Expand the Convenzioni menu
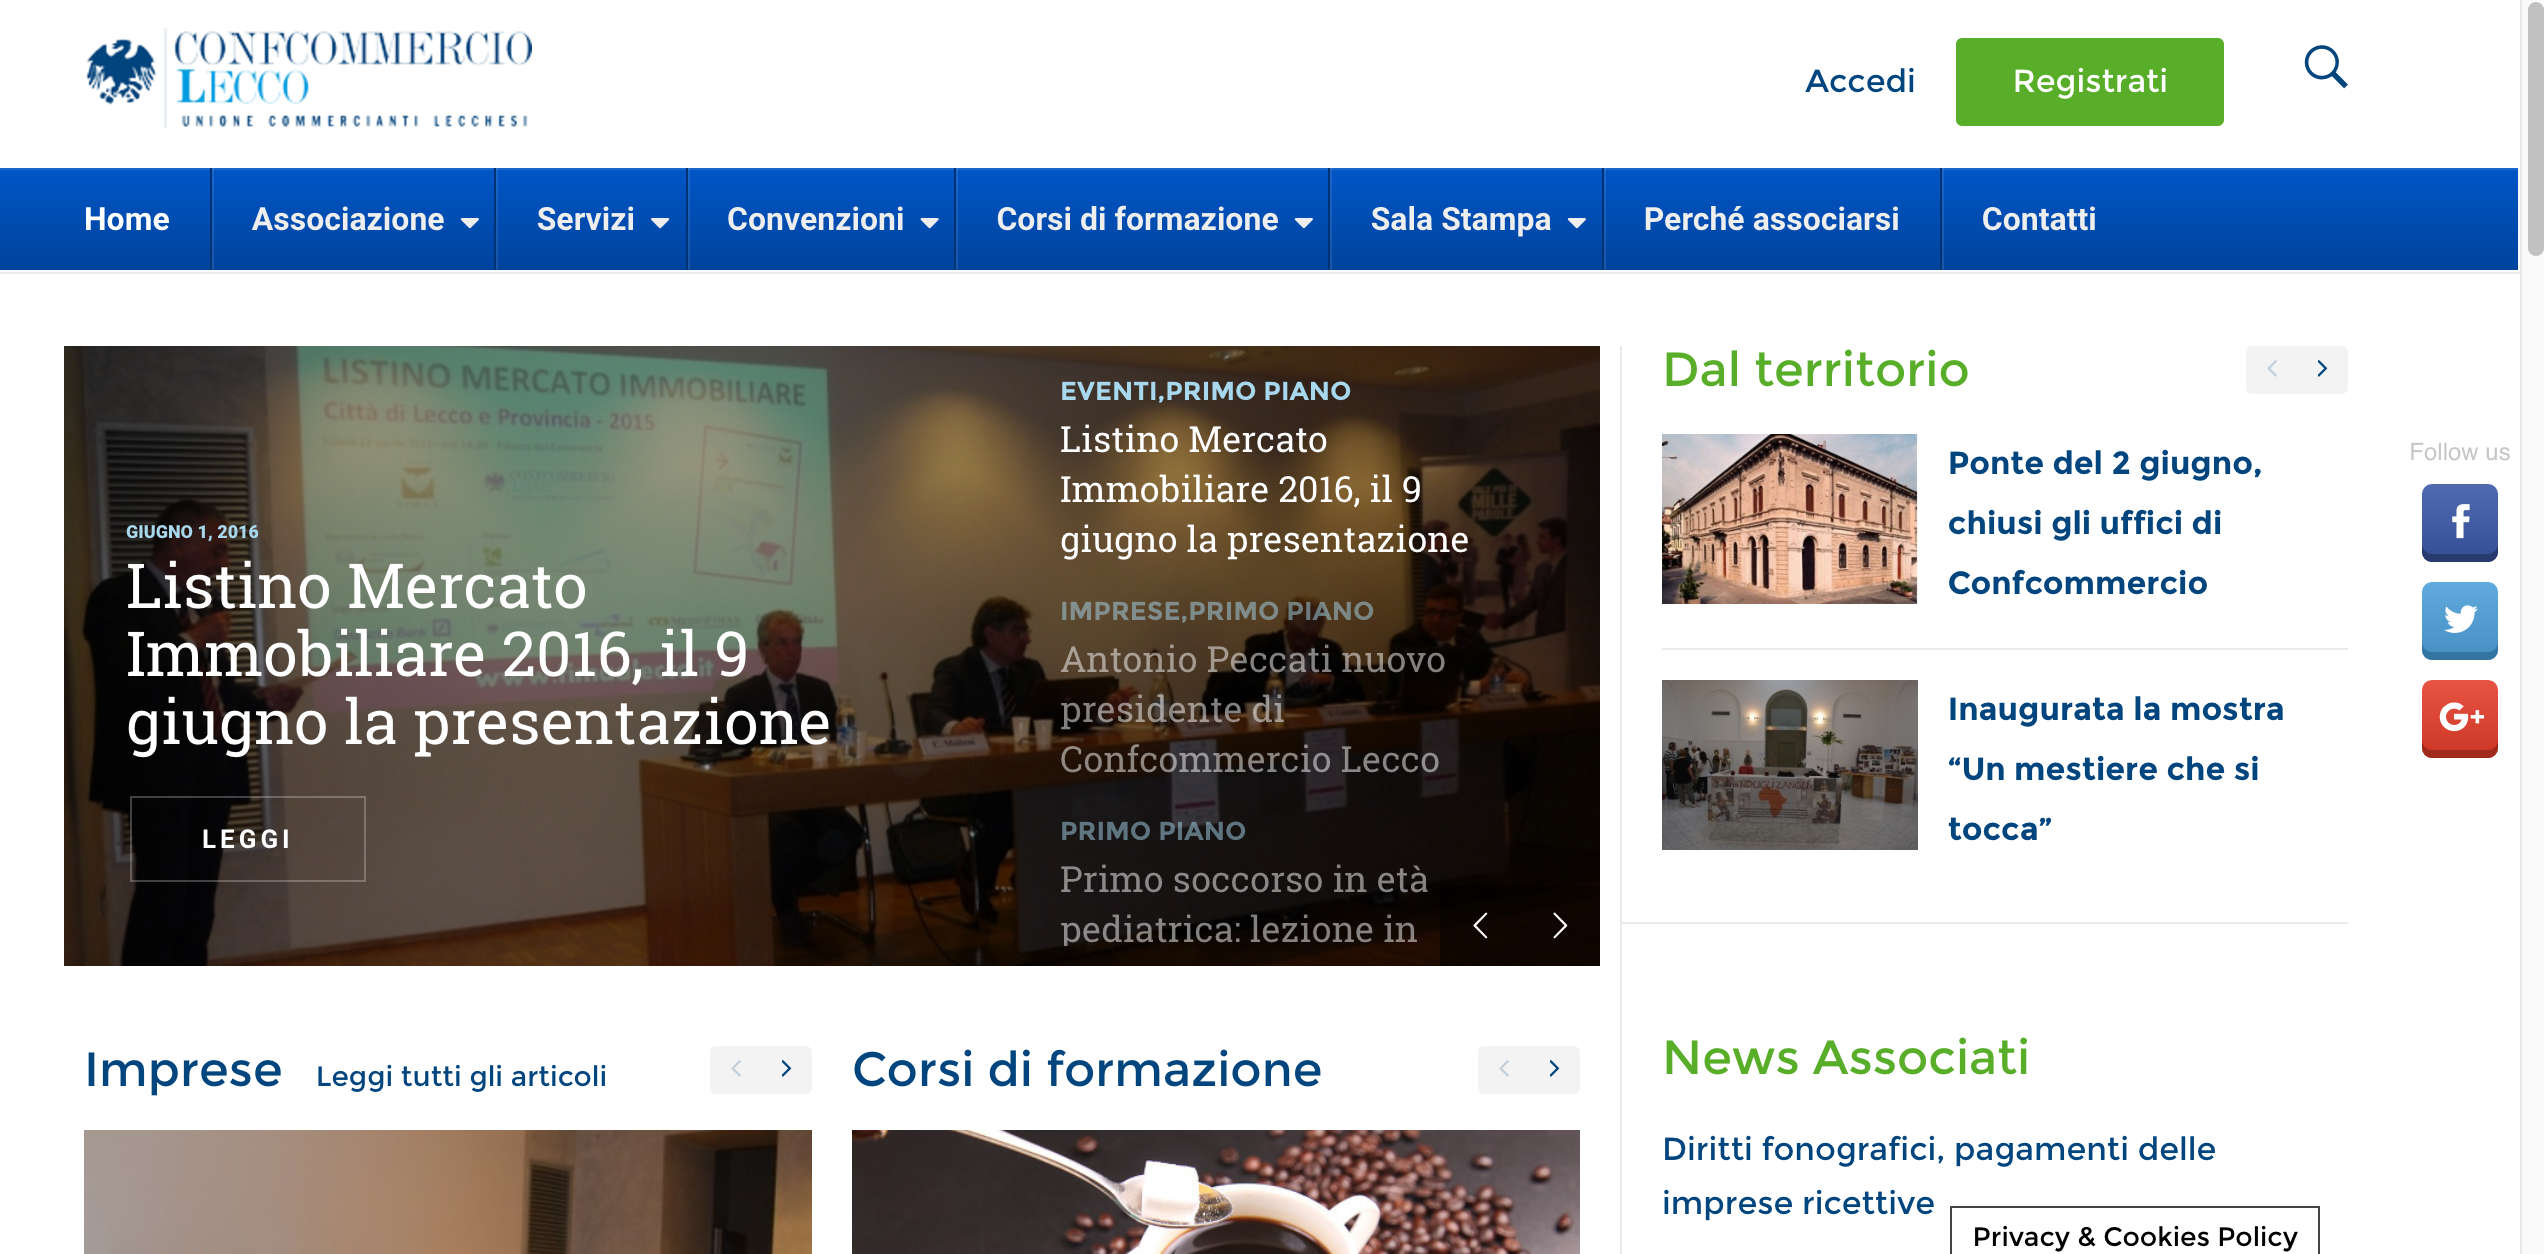 pyautogui.click(x=822, y=219)
